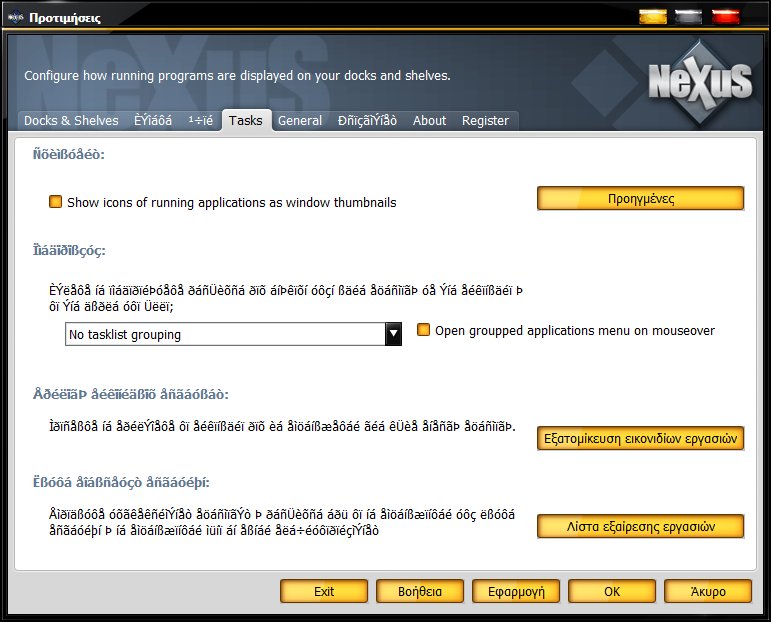Switch to the Docks & Shelves tab
Image resolution: width=771 pixels, height=622 pixels.
click(x=71, y=121)
